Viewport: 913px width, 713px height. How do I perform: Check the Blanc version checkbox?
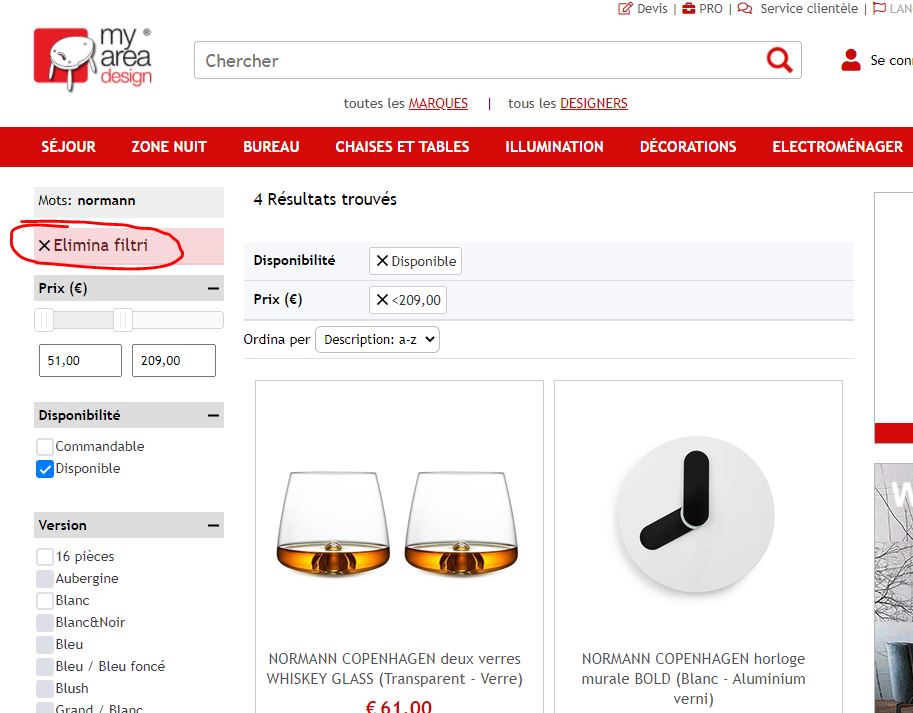tap(45, 601)
